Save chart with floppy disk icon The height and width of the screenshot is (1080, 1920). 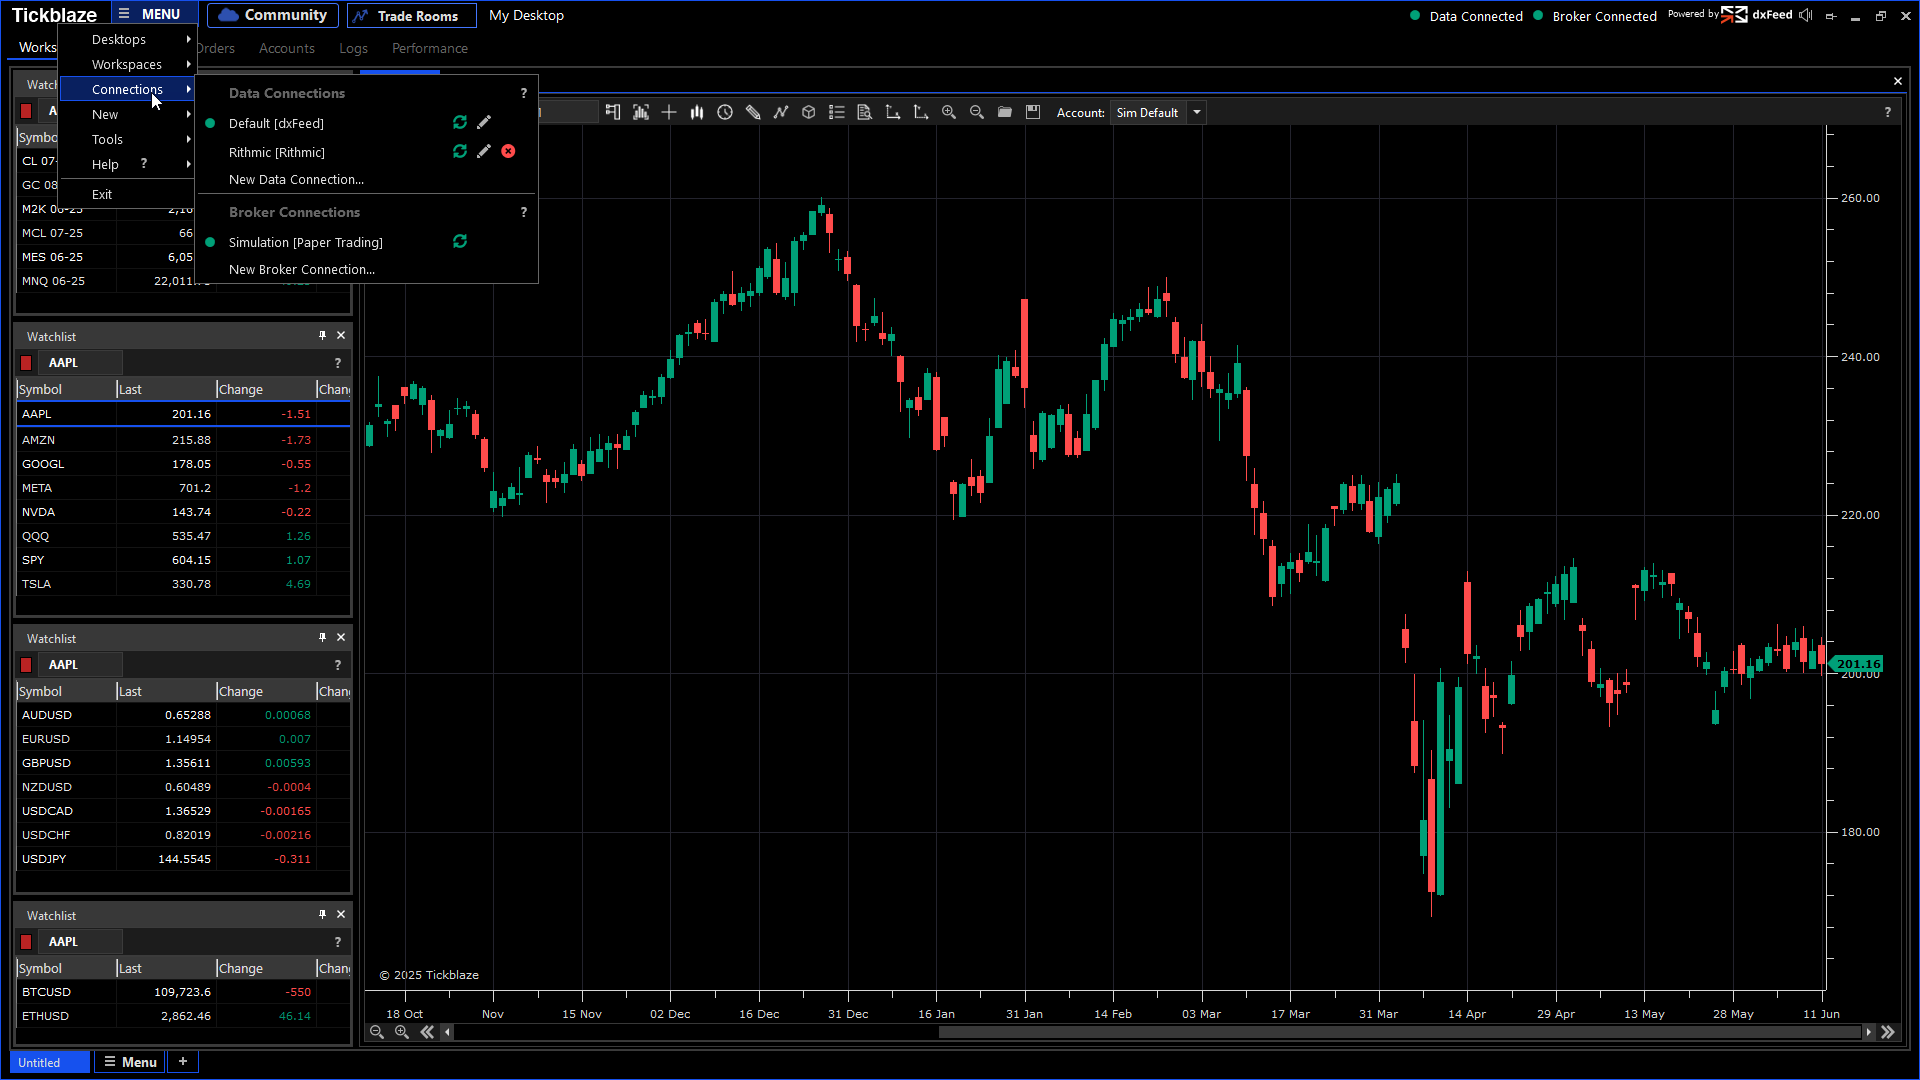pyautogui.click(x=1033, y=112)
